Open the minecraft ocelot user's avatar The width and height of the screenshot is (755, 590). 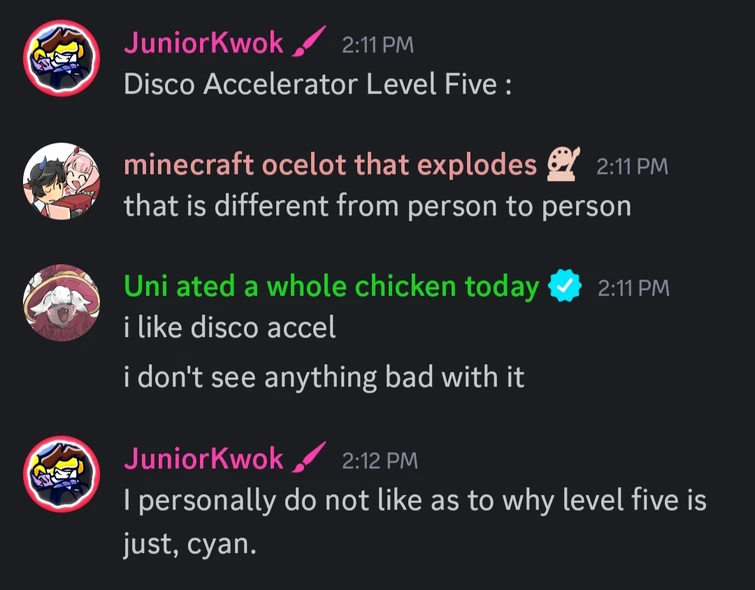click(x=62, y=181)
